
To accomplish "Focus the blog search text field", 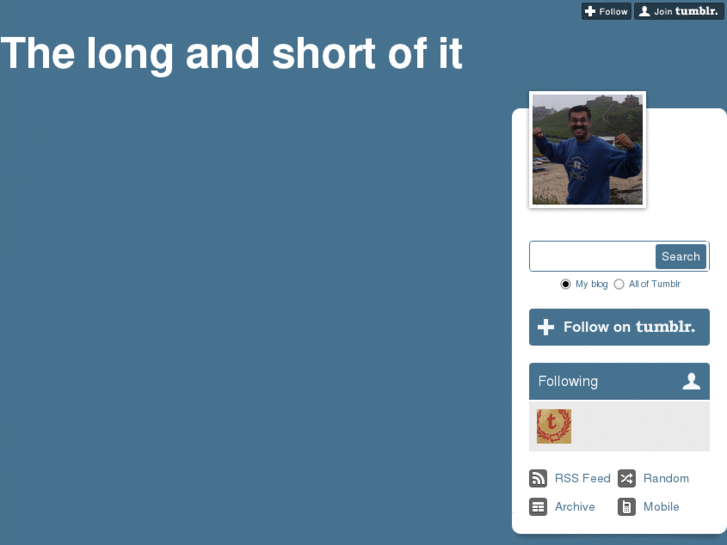I will click(593, 256).
